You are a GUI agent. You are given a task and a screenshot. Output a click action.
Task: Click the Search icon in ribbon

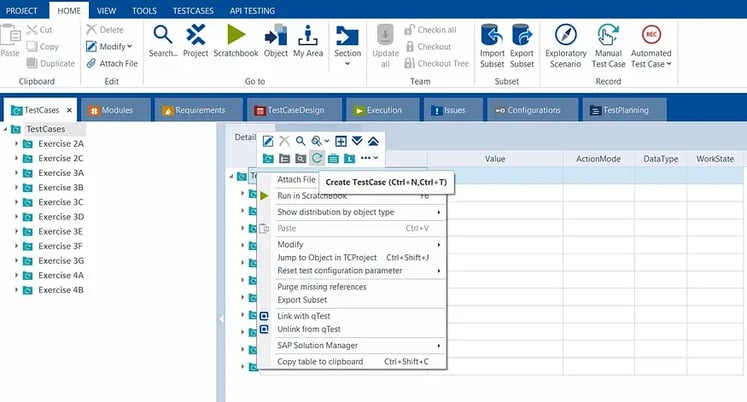tap(162, 35)
